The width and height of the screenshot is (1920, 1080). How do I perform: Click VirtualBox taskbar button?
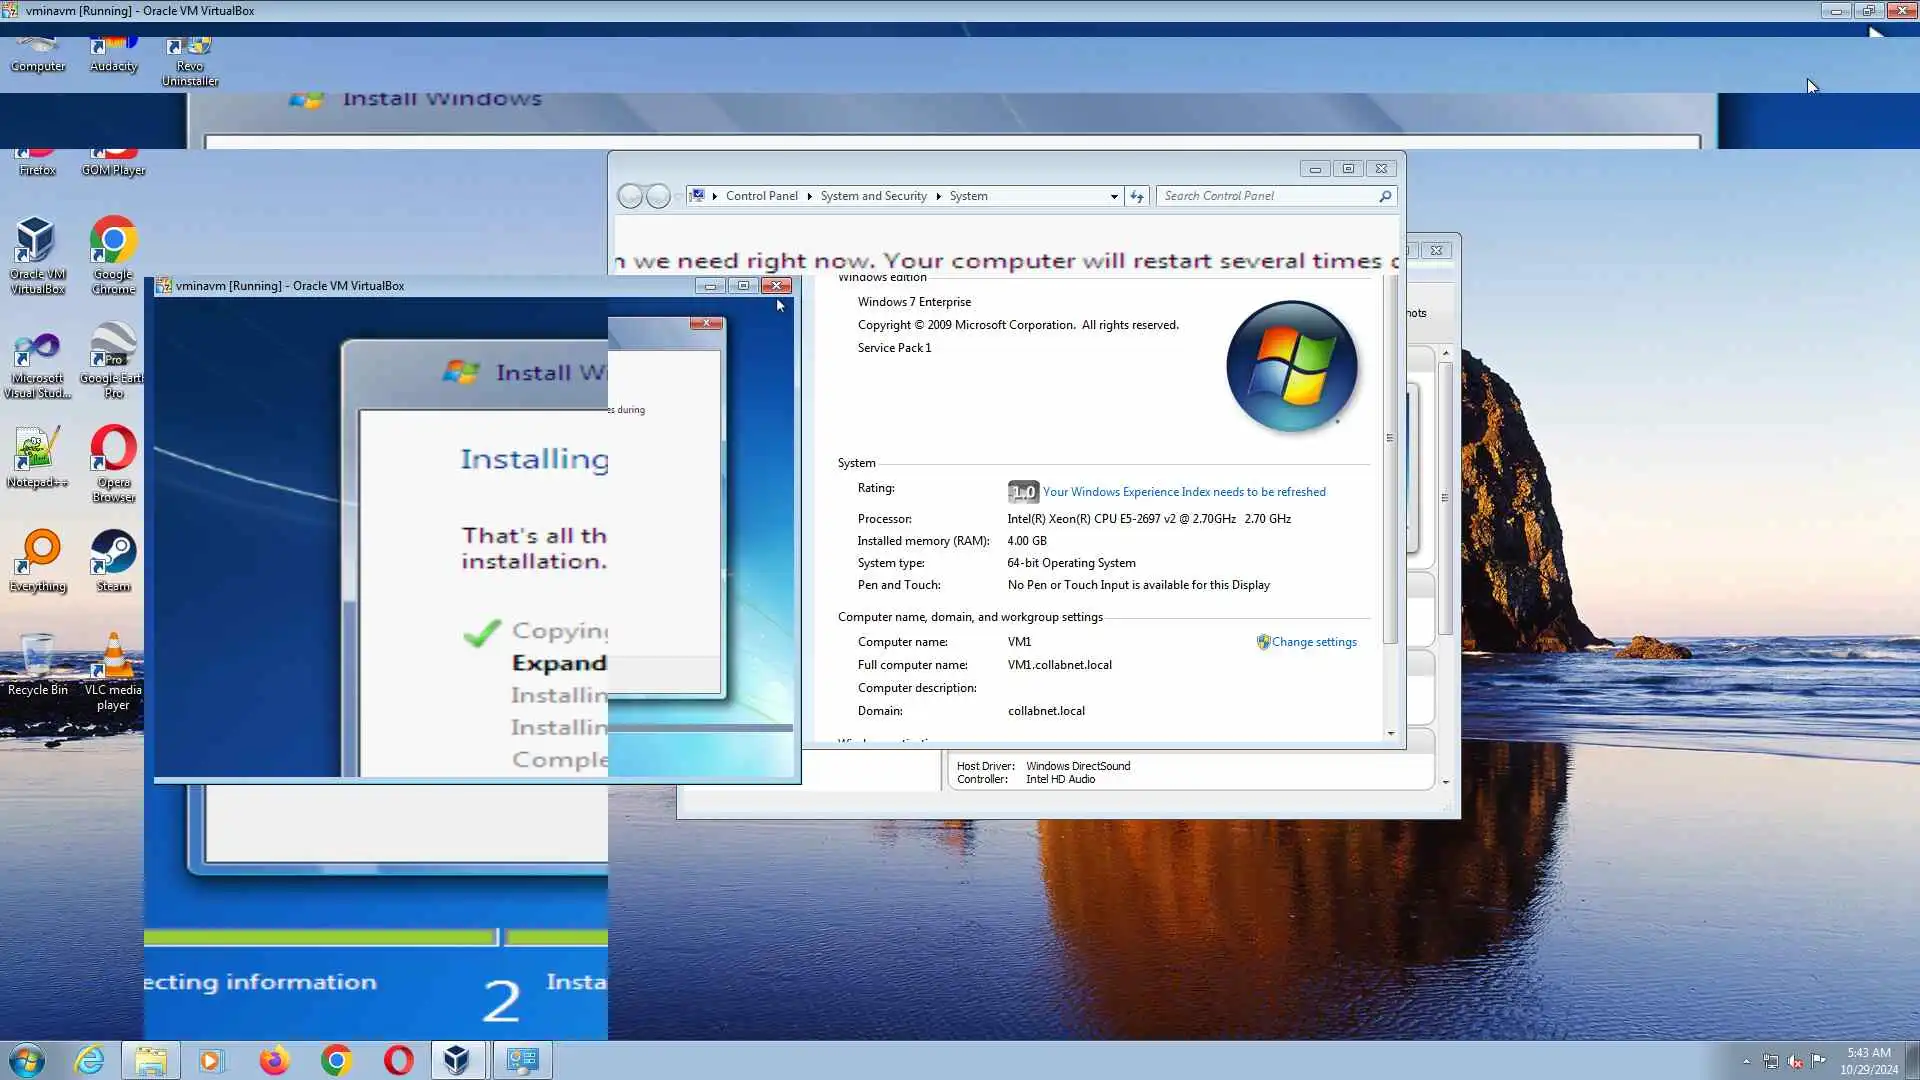tap(457, 1060)
